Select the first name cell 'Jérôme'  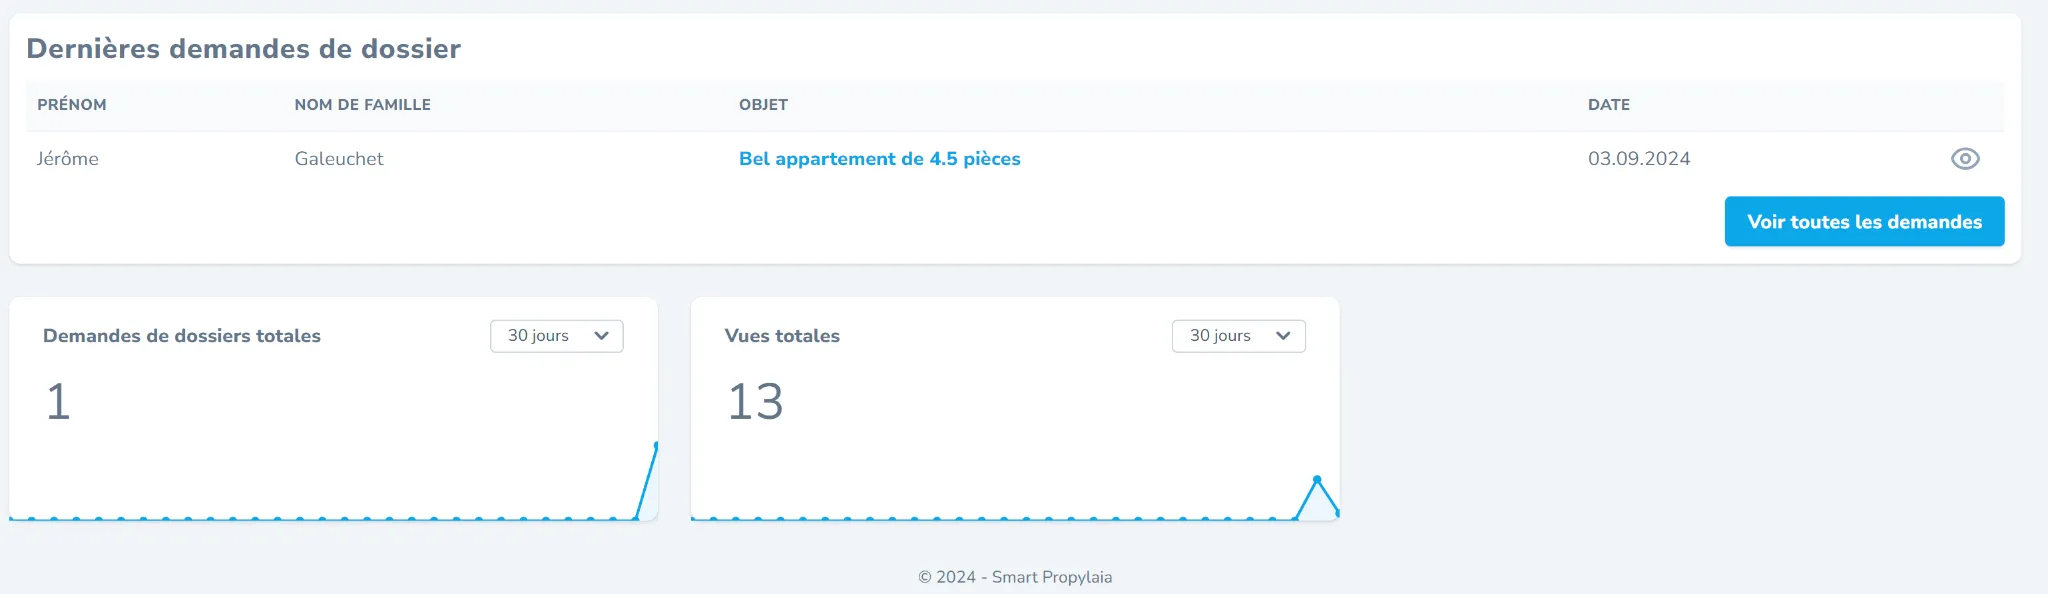click(68, 159)
